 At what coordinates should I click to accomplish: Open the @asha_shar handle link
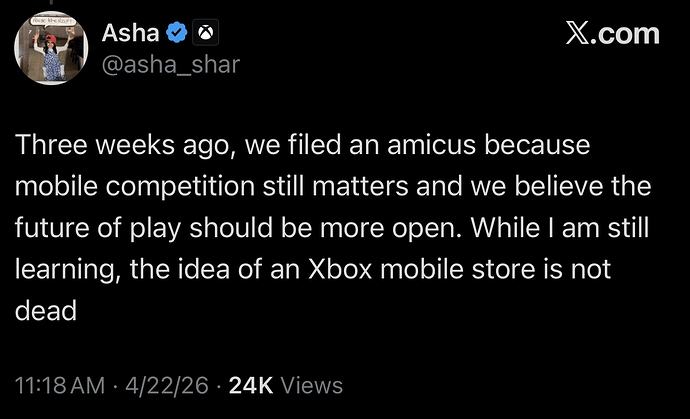(171, 64)
